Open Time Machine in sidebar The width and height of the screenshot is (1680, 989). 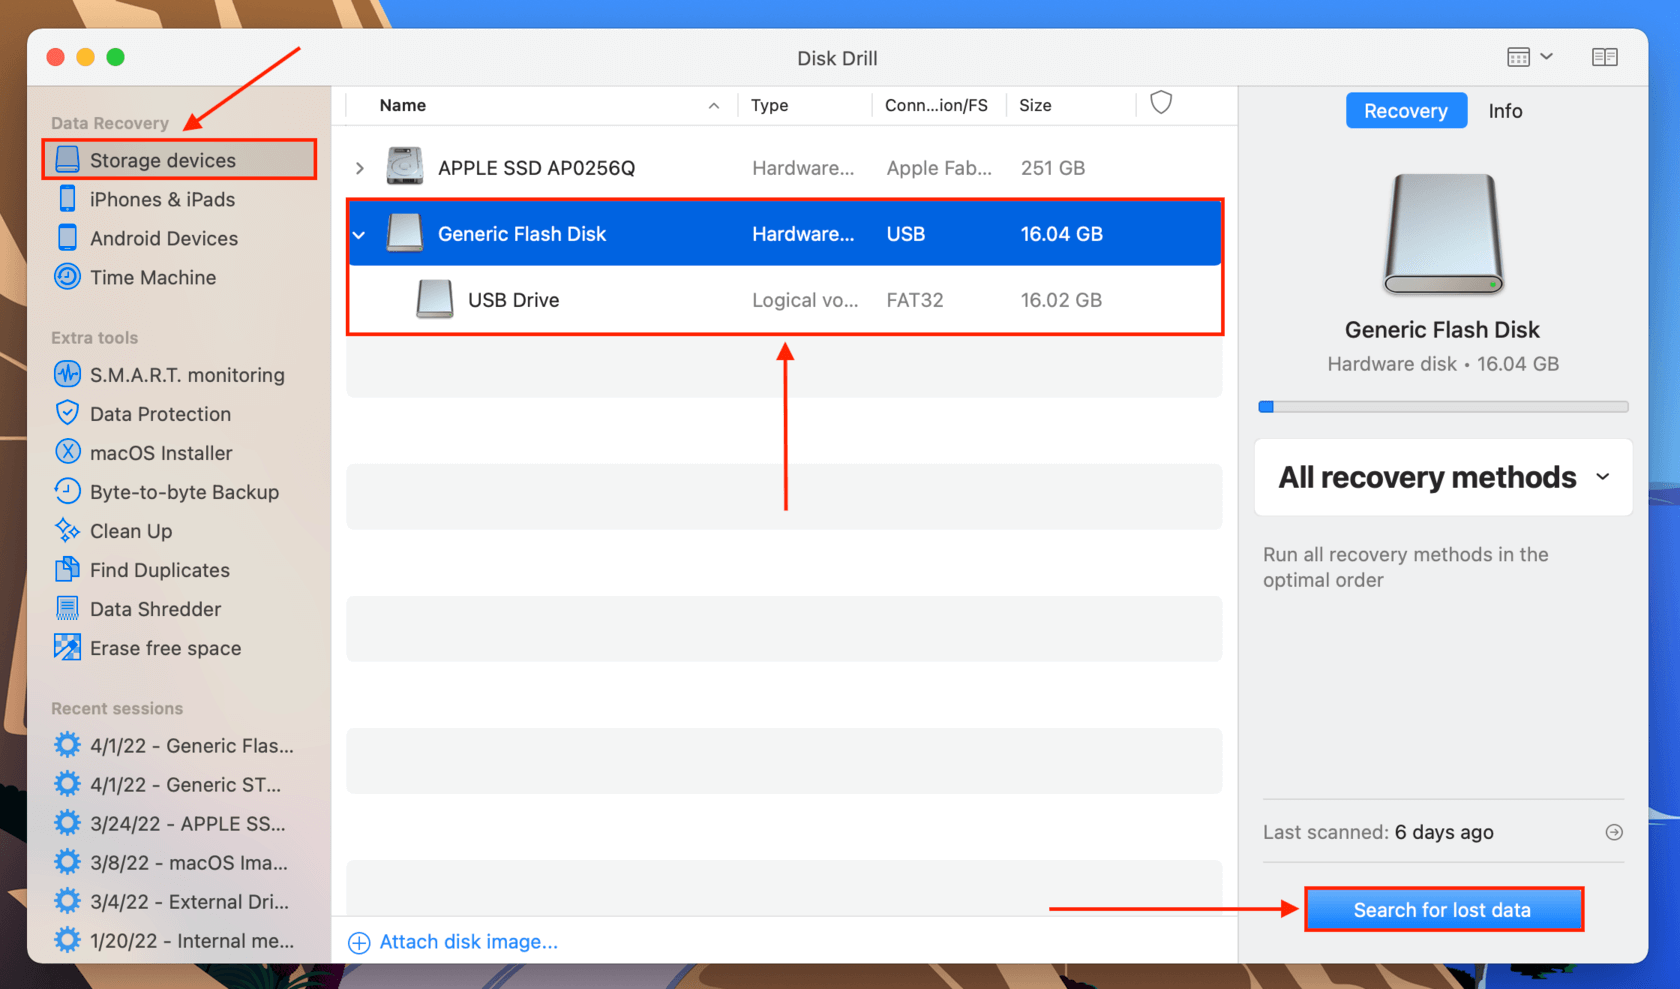pyautogui.click(x=135, y=277)
